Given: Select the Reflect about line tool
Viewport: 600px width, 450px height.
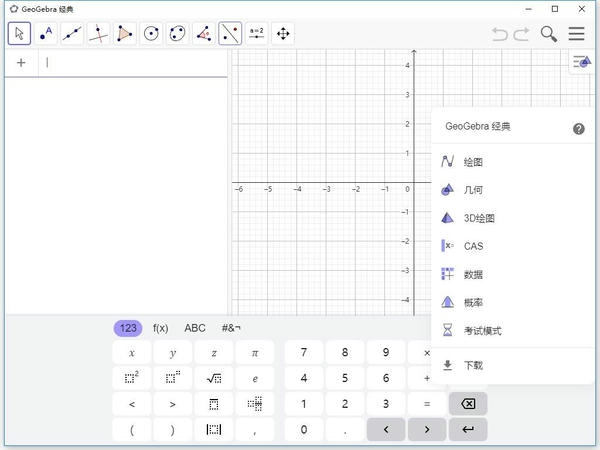Looking at the screenshot, I should 230,34.
